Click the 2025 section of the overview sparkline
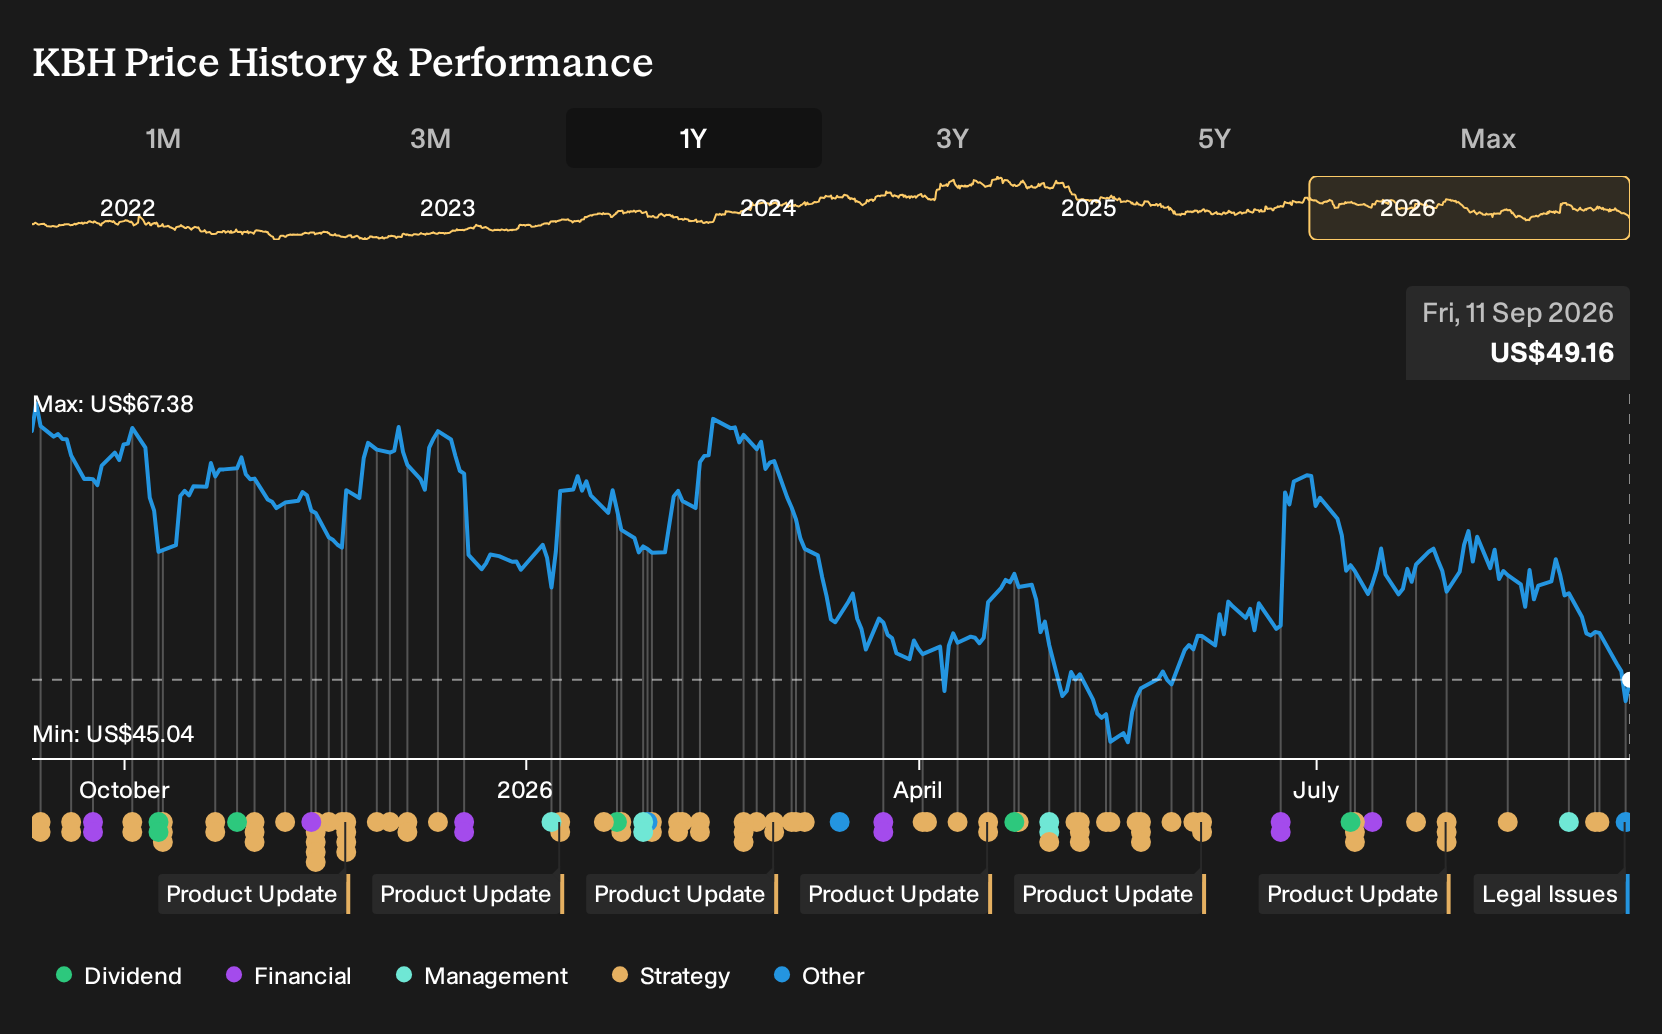Image resolution: width=1662 pixels, height=1034 pixels. [1088, 208]
